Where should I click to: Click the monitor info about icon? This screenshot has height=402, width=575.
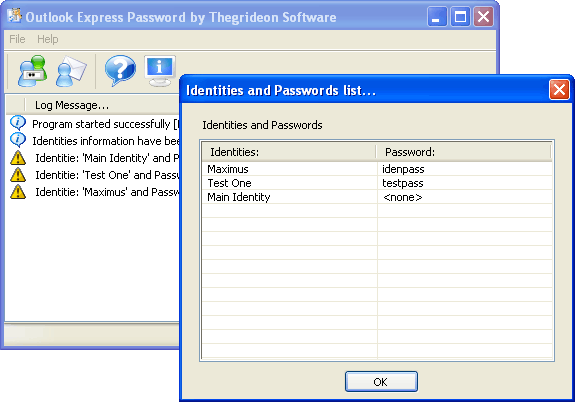click(160, 71)
